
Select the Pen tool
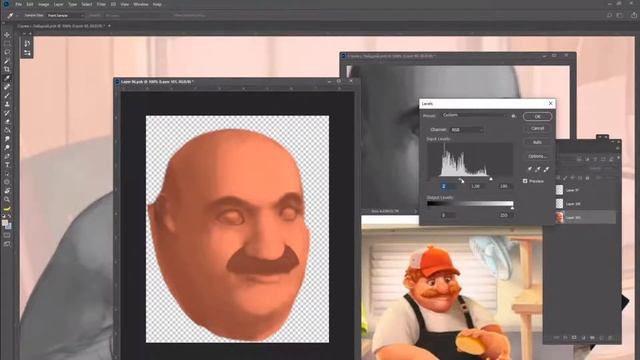click(7, 156)
